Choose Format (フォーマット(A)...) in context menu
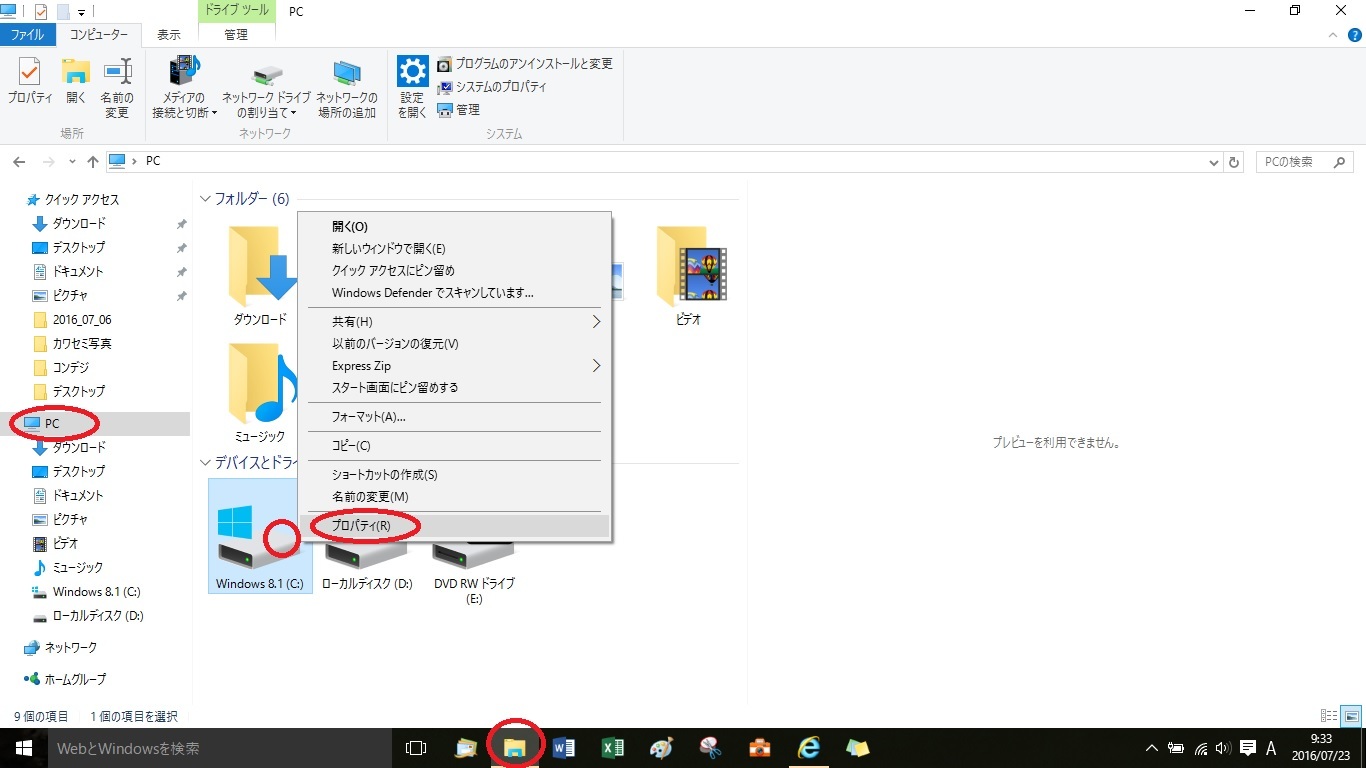This screenshot has width=1366, height=768. point(455,417)
